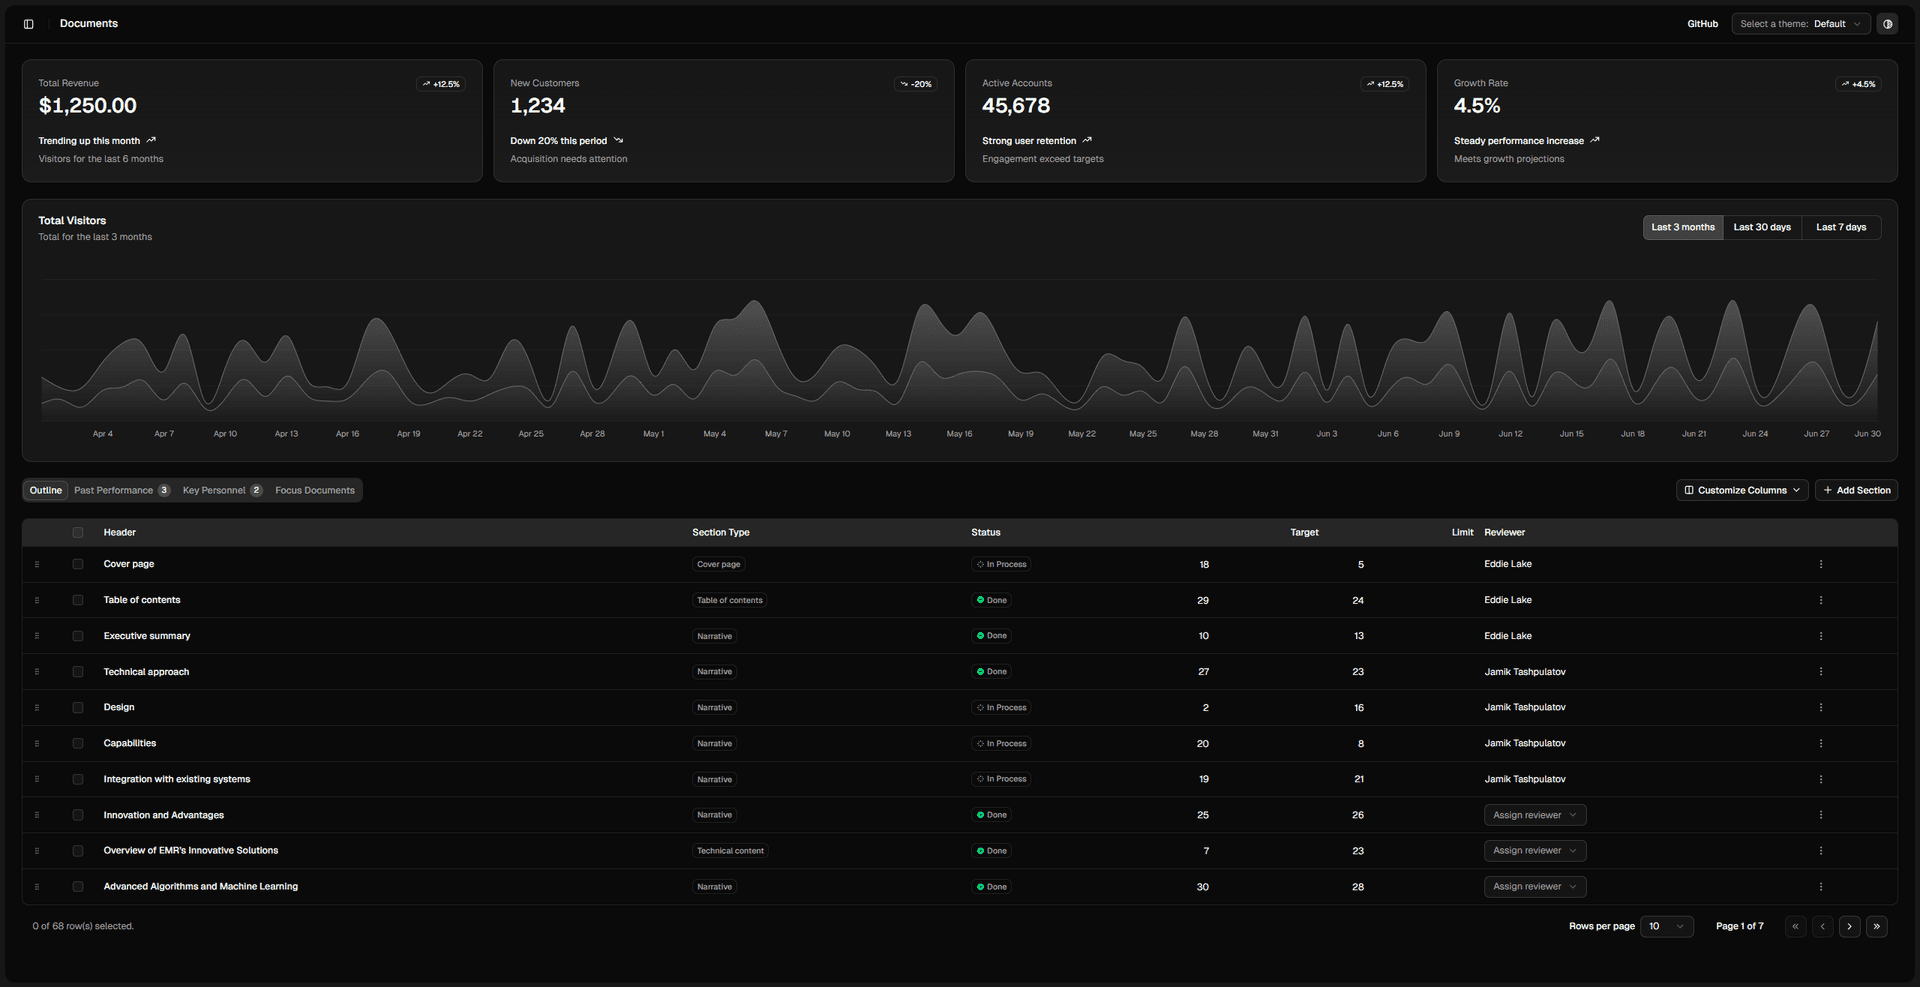The height and width of the screenshot is (987, 1920).
Task: Click the Add Section button
Action: point(1856,490)
